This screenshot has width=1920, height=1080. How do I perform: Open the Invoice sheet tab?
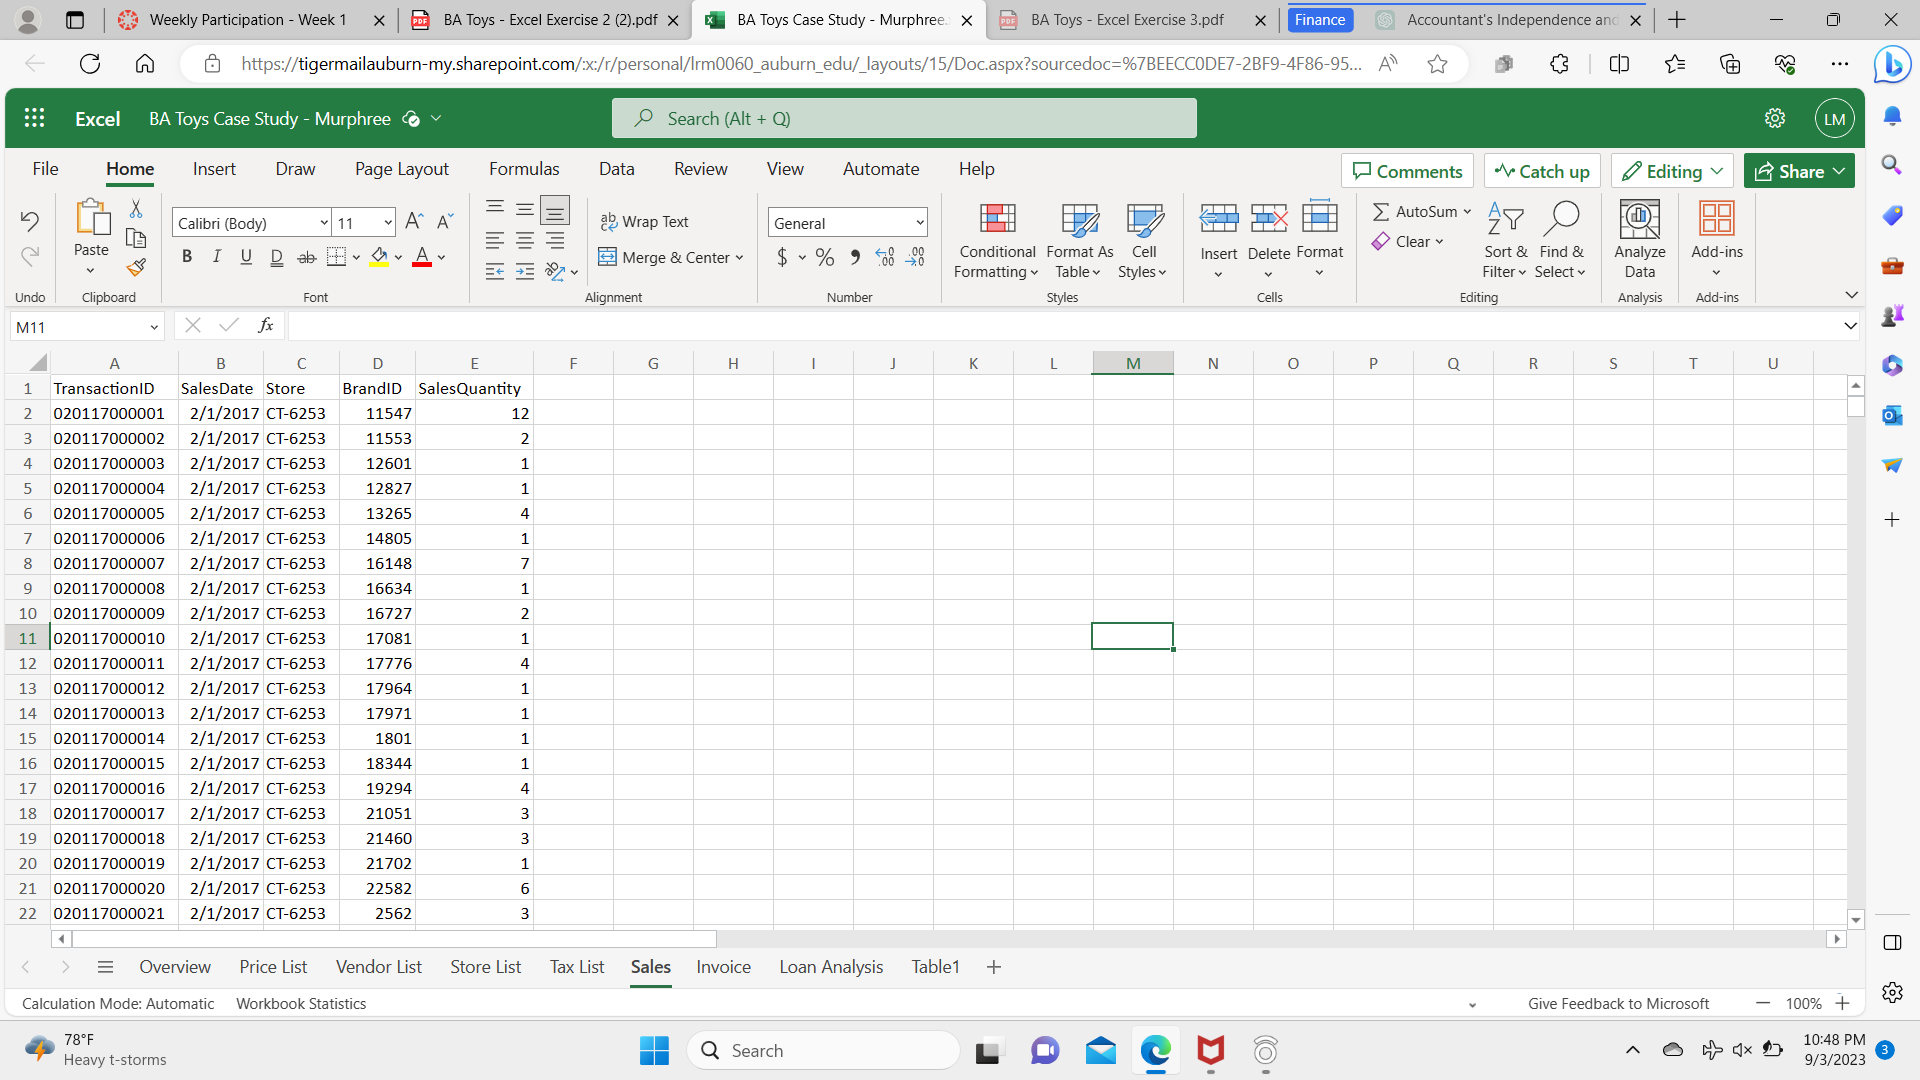723,967
